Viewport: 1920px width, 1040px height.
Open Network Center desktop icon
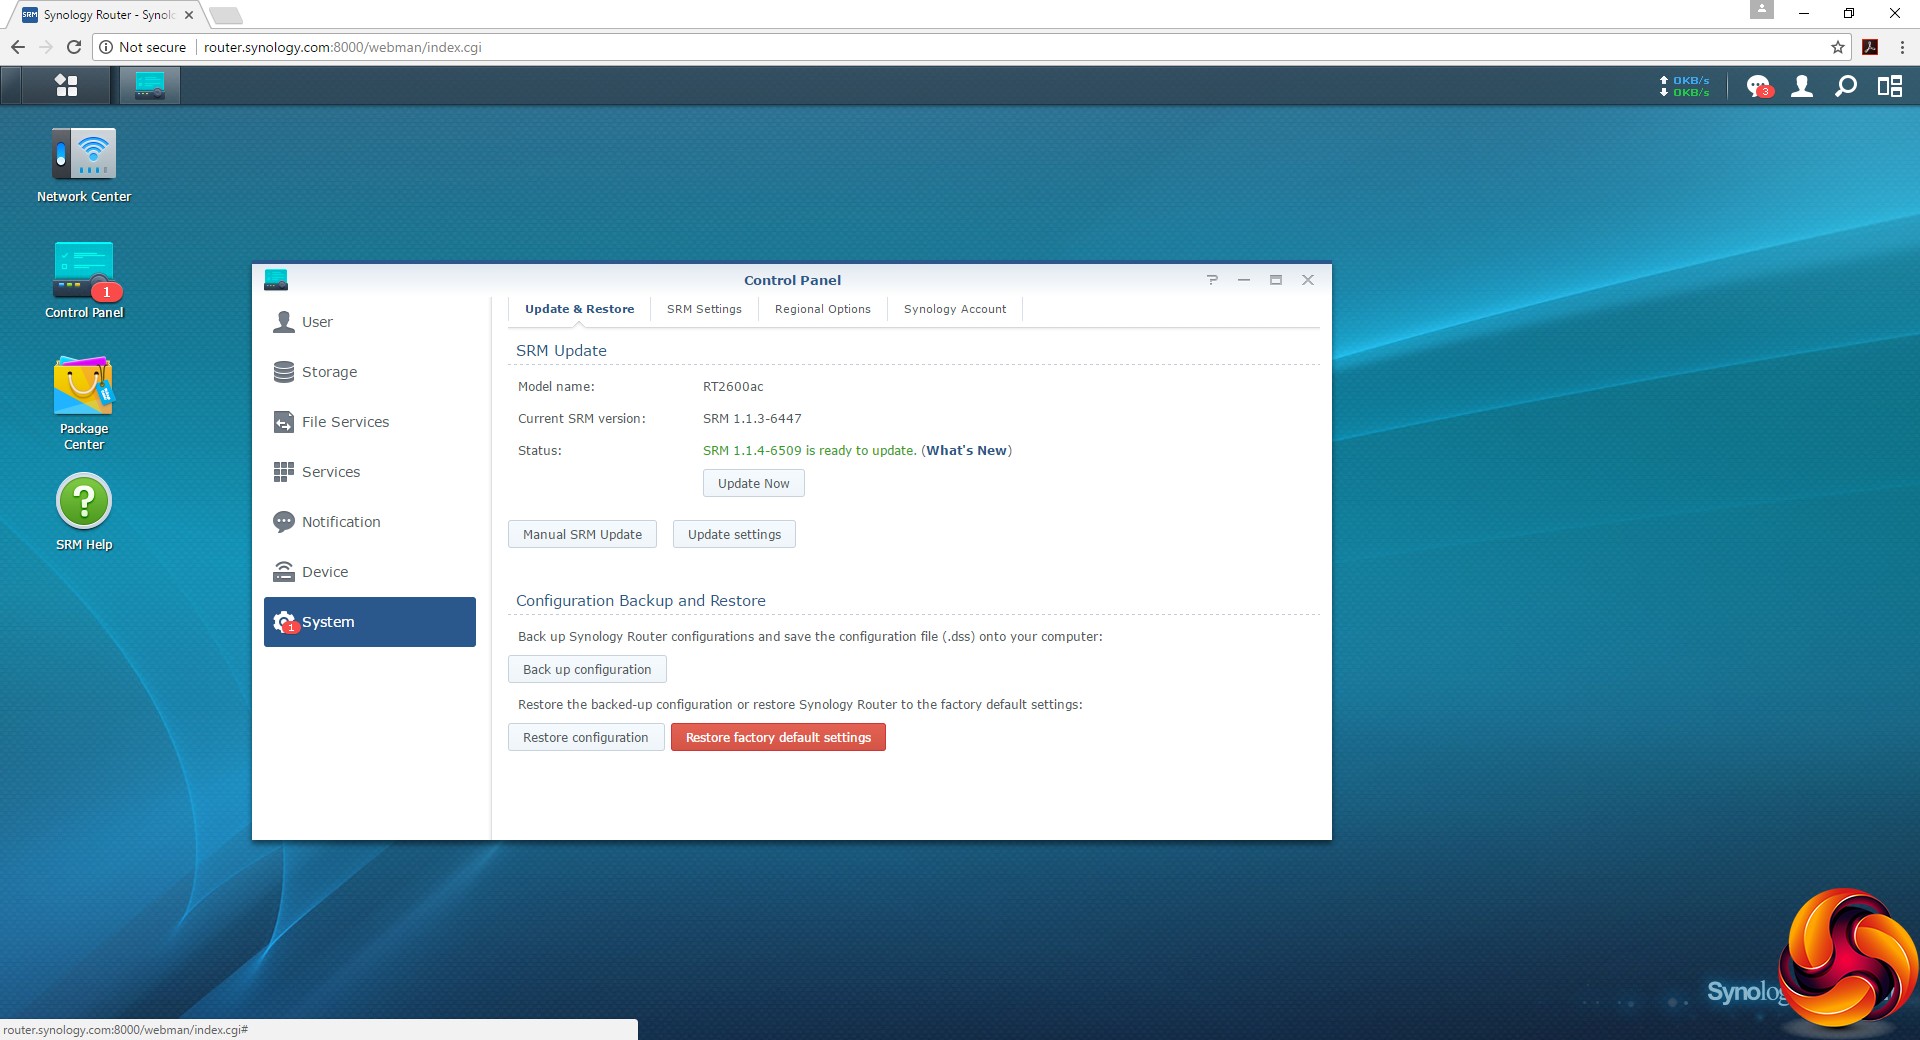tap(84, 165)
